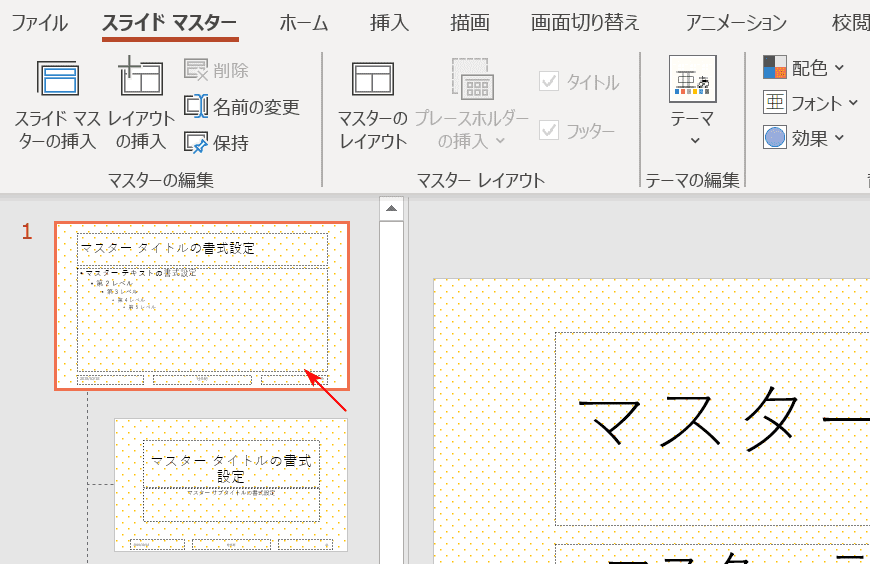Open the 挿入 tab

click(389, 23)
